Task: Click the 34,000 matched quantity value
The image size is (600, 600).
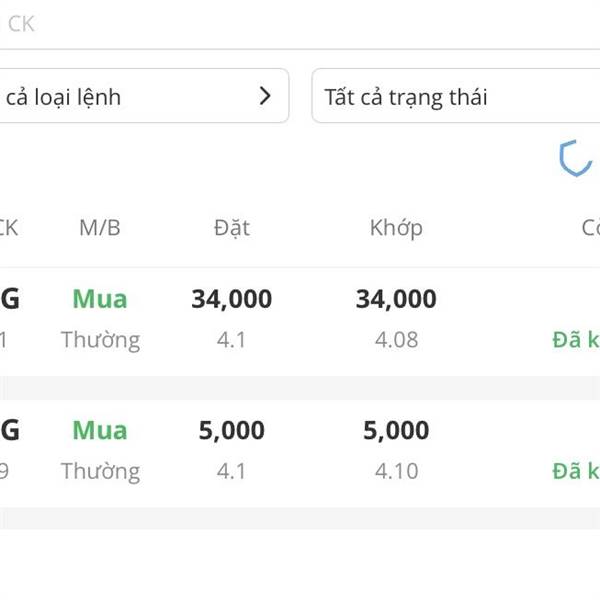Action: (396, 299)
